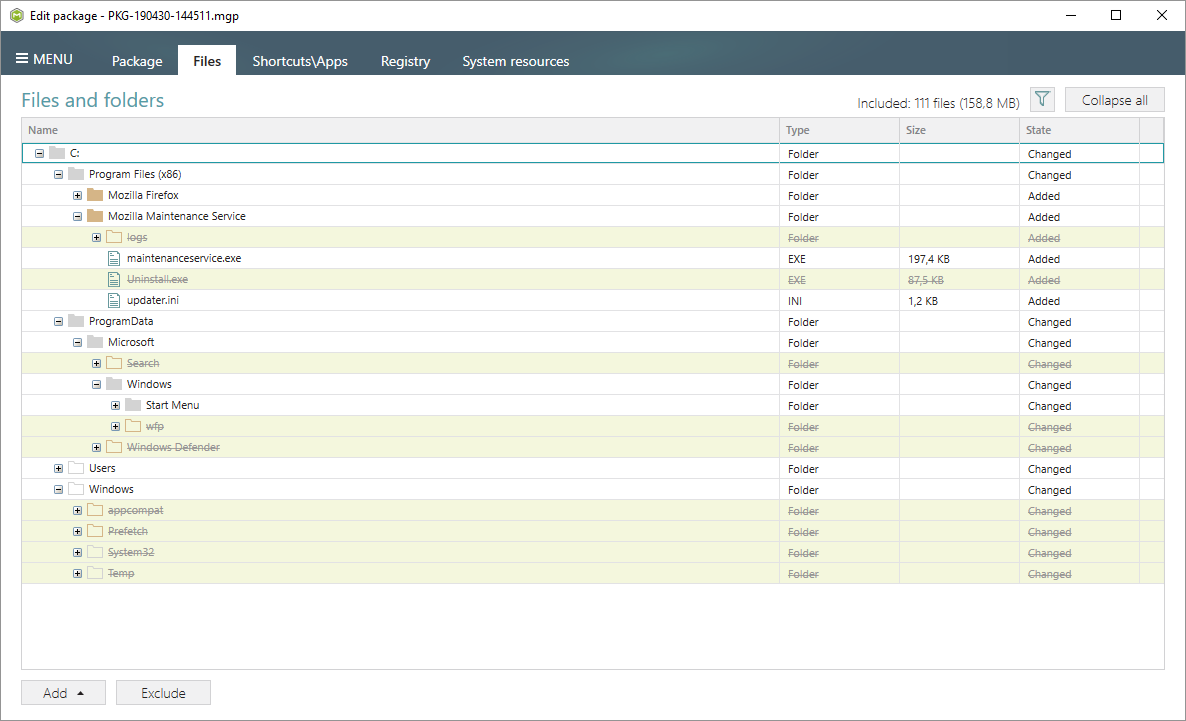
Task: Click the Prefetch folder icon
Action: coord(95,531)
